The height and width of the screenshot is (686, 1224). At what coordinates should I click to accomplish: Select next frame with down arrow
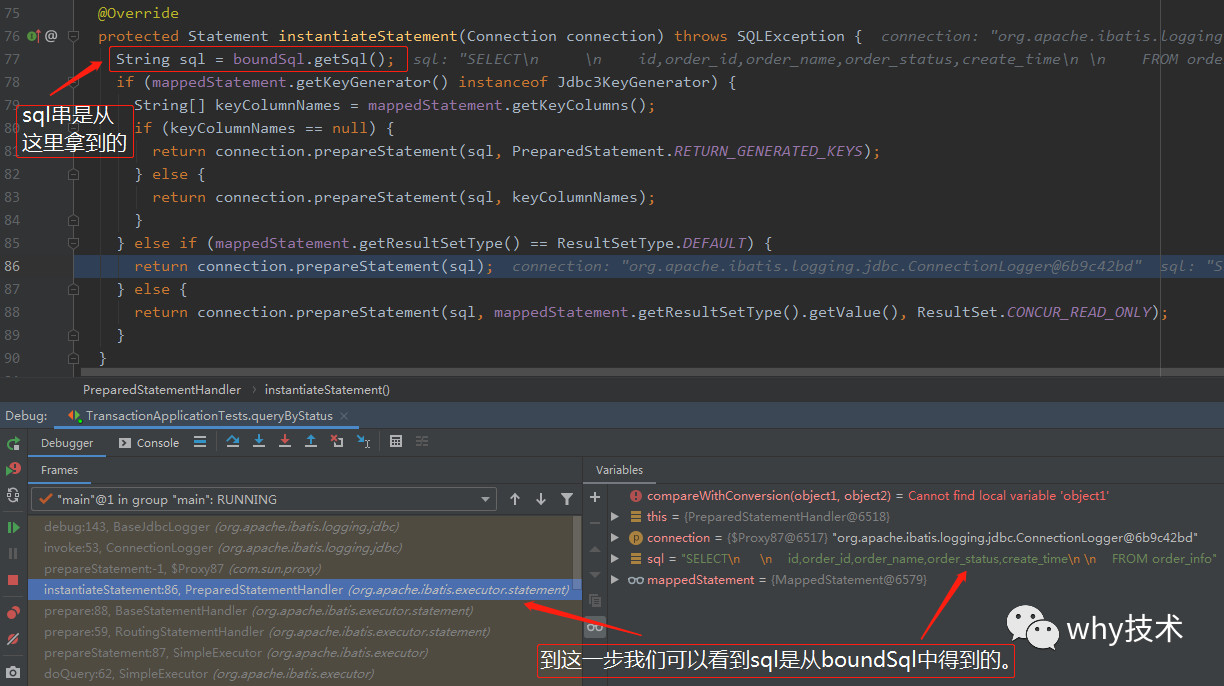point(541,499)
